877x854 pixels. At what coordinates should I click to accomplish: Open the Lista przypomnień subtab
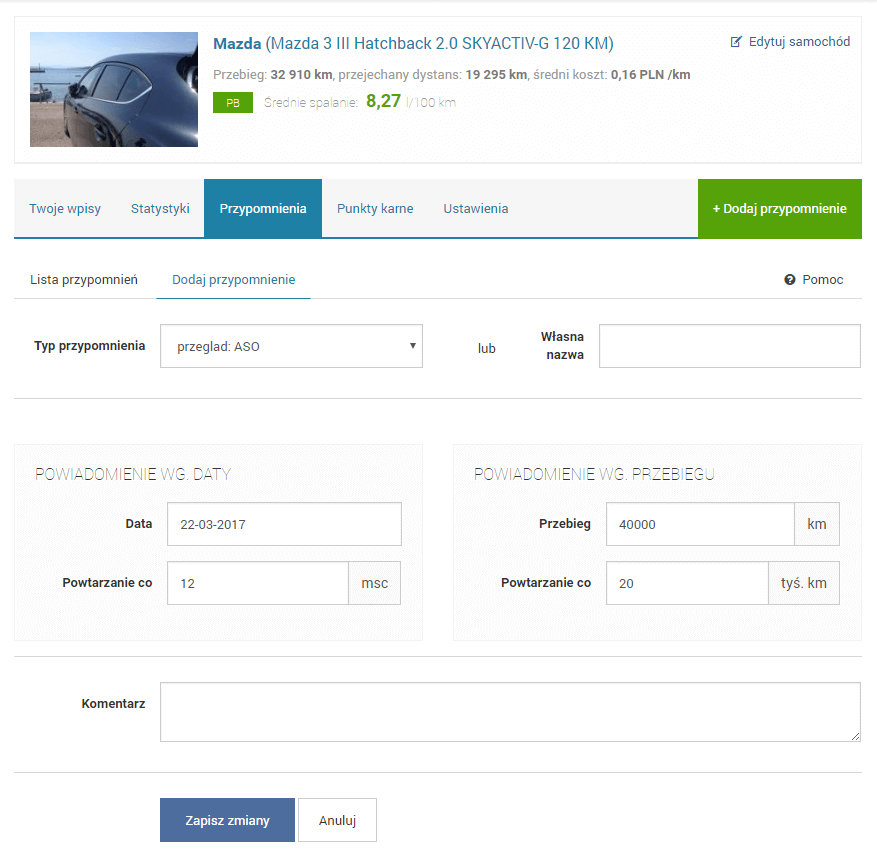(84, 280)
